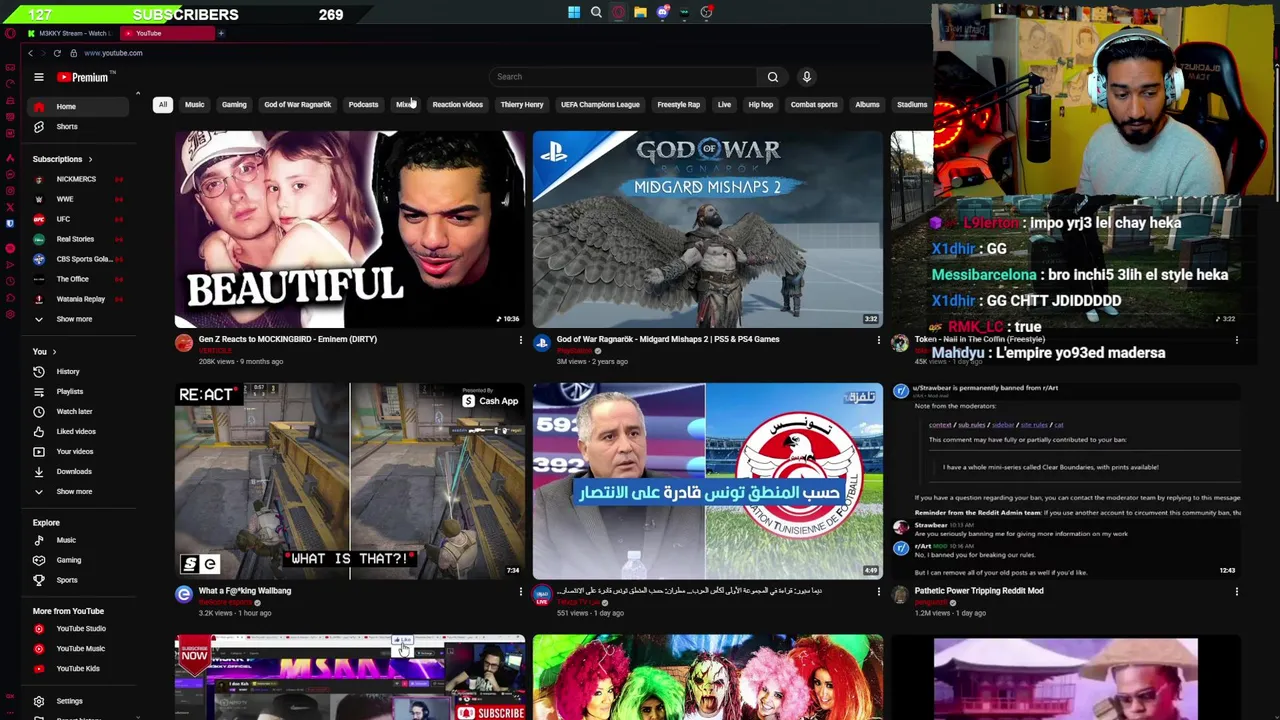Open YouTube Music from the sidebar
This screenshot has width=1280, height=720.
(x=78, y=649)
